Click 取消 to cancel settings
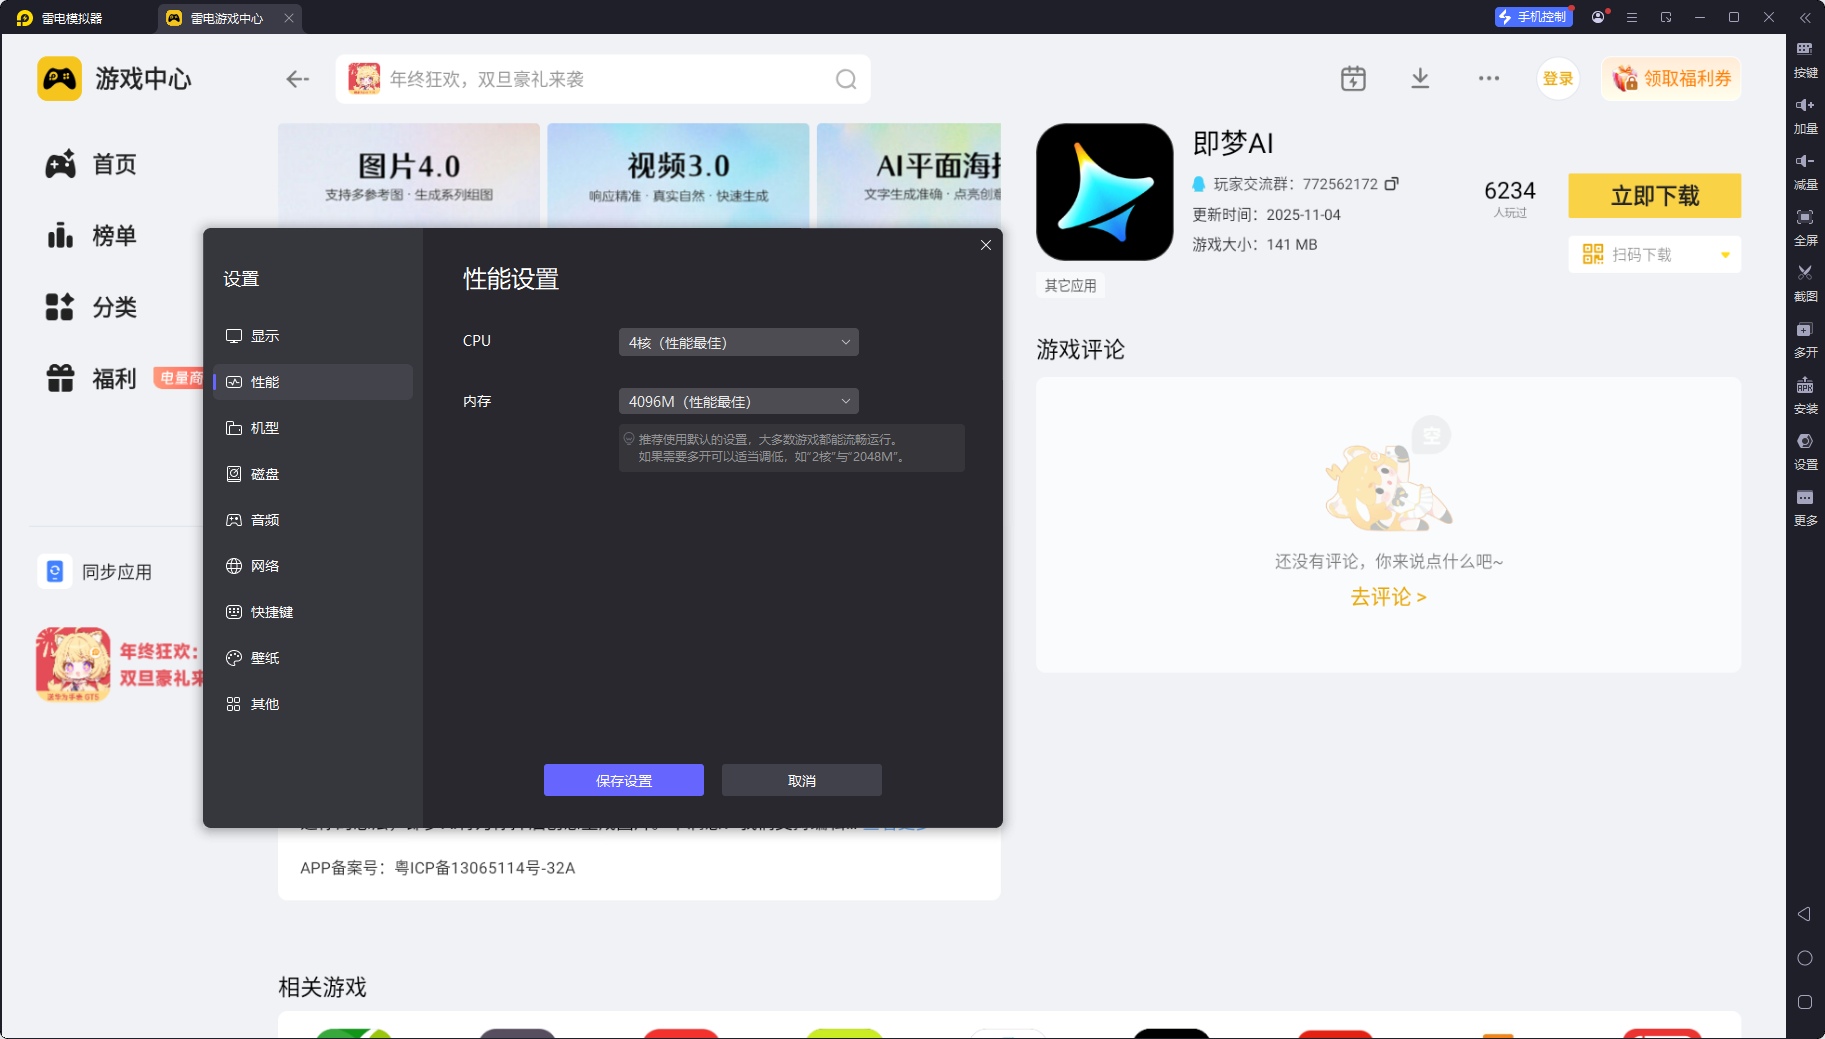 point(802,780)
